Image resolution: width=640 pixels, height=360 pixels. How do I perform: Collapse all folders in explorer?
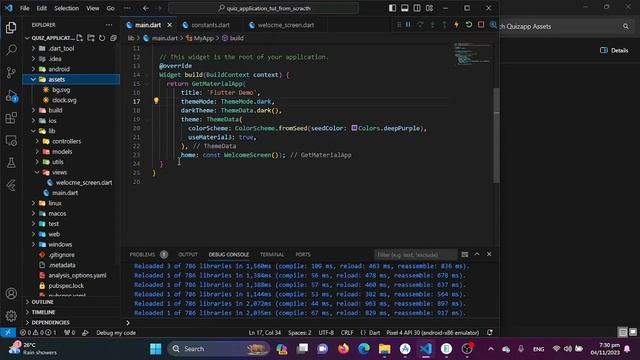[113, 38]
